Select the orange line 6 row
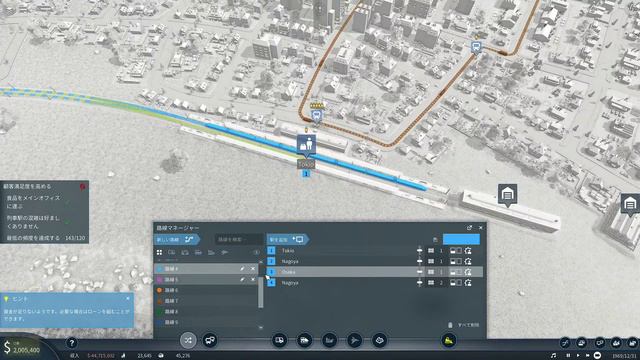The height and width of the screenshot is (360, 640). [x=206, y=290]
